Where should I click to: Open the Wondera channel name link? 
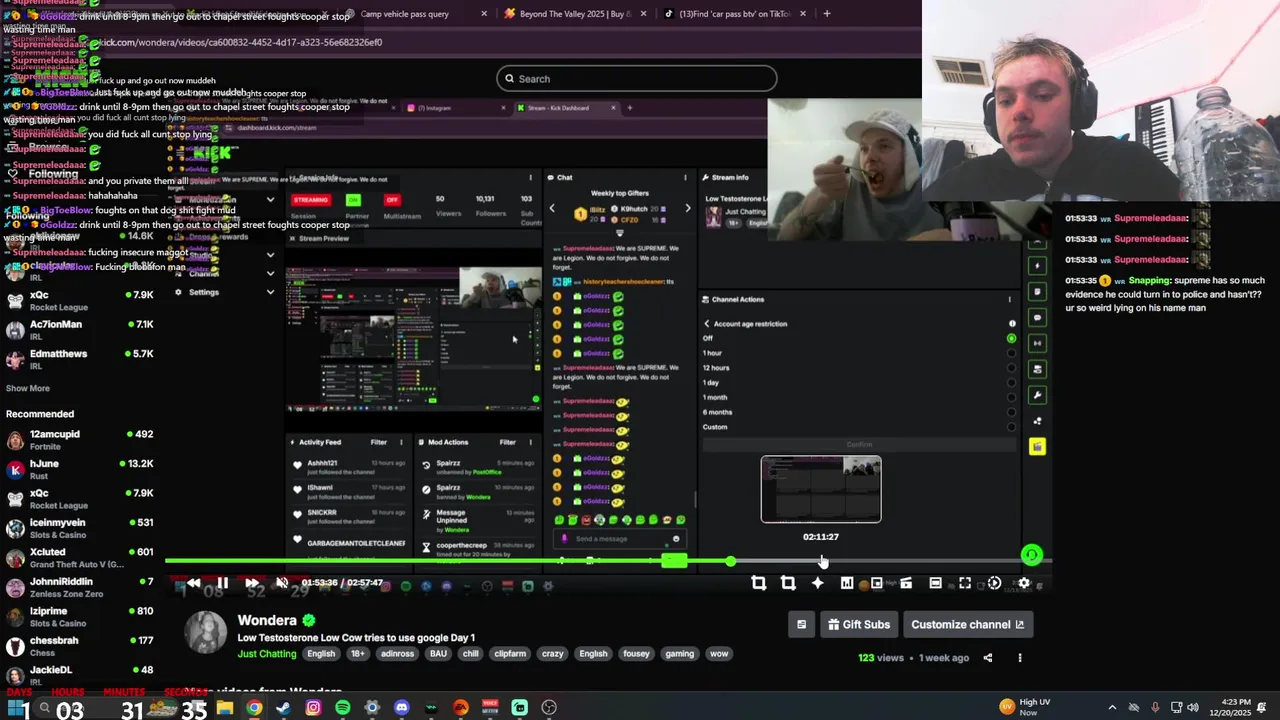point(267,620)
